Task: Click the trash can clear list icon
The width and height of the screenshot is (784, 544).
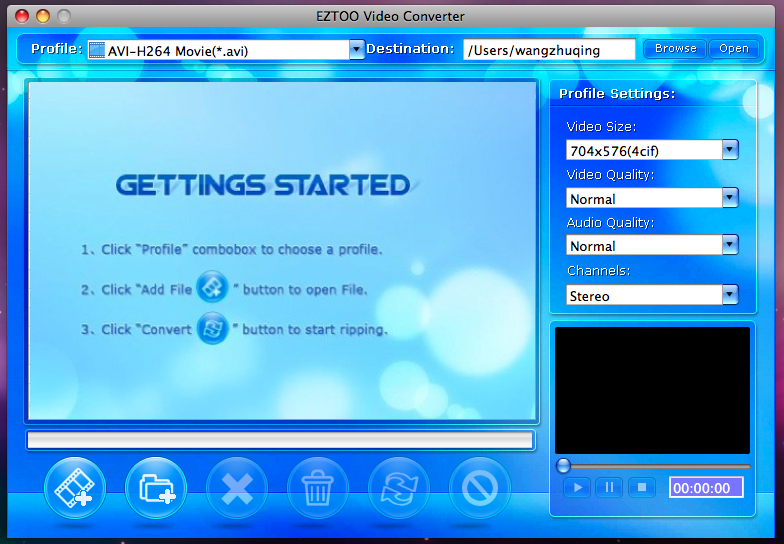Action: coord(318,488)
